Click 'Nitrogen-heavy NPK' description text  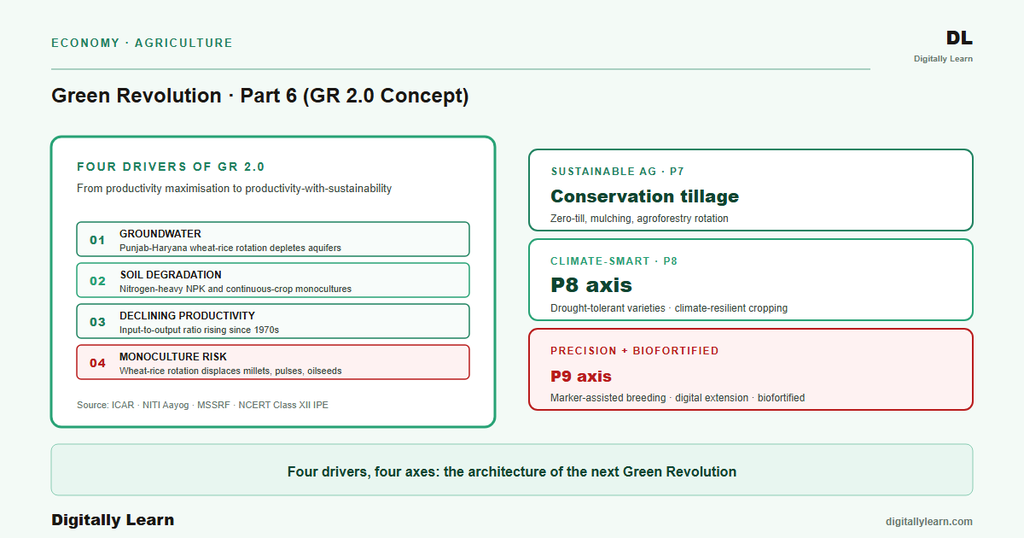tap(235, 289)
